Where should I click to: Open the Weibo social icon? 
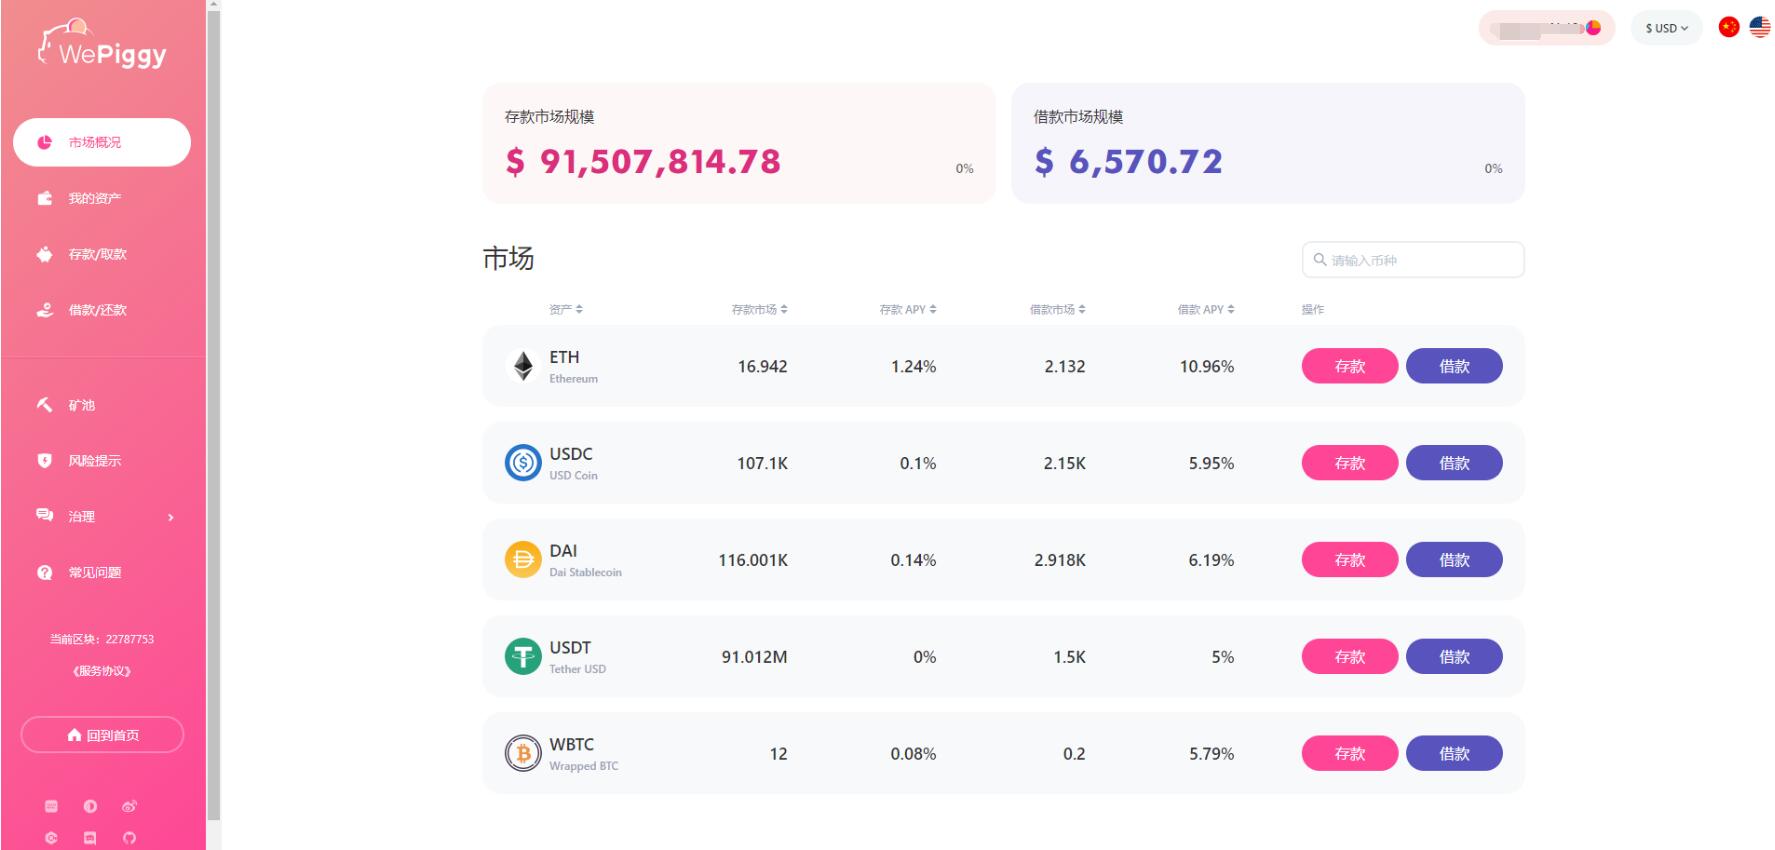pyautogui.click(x=129, y=806)
